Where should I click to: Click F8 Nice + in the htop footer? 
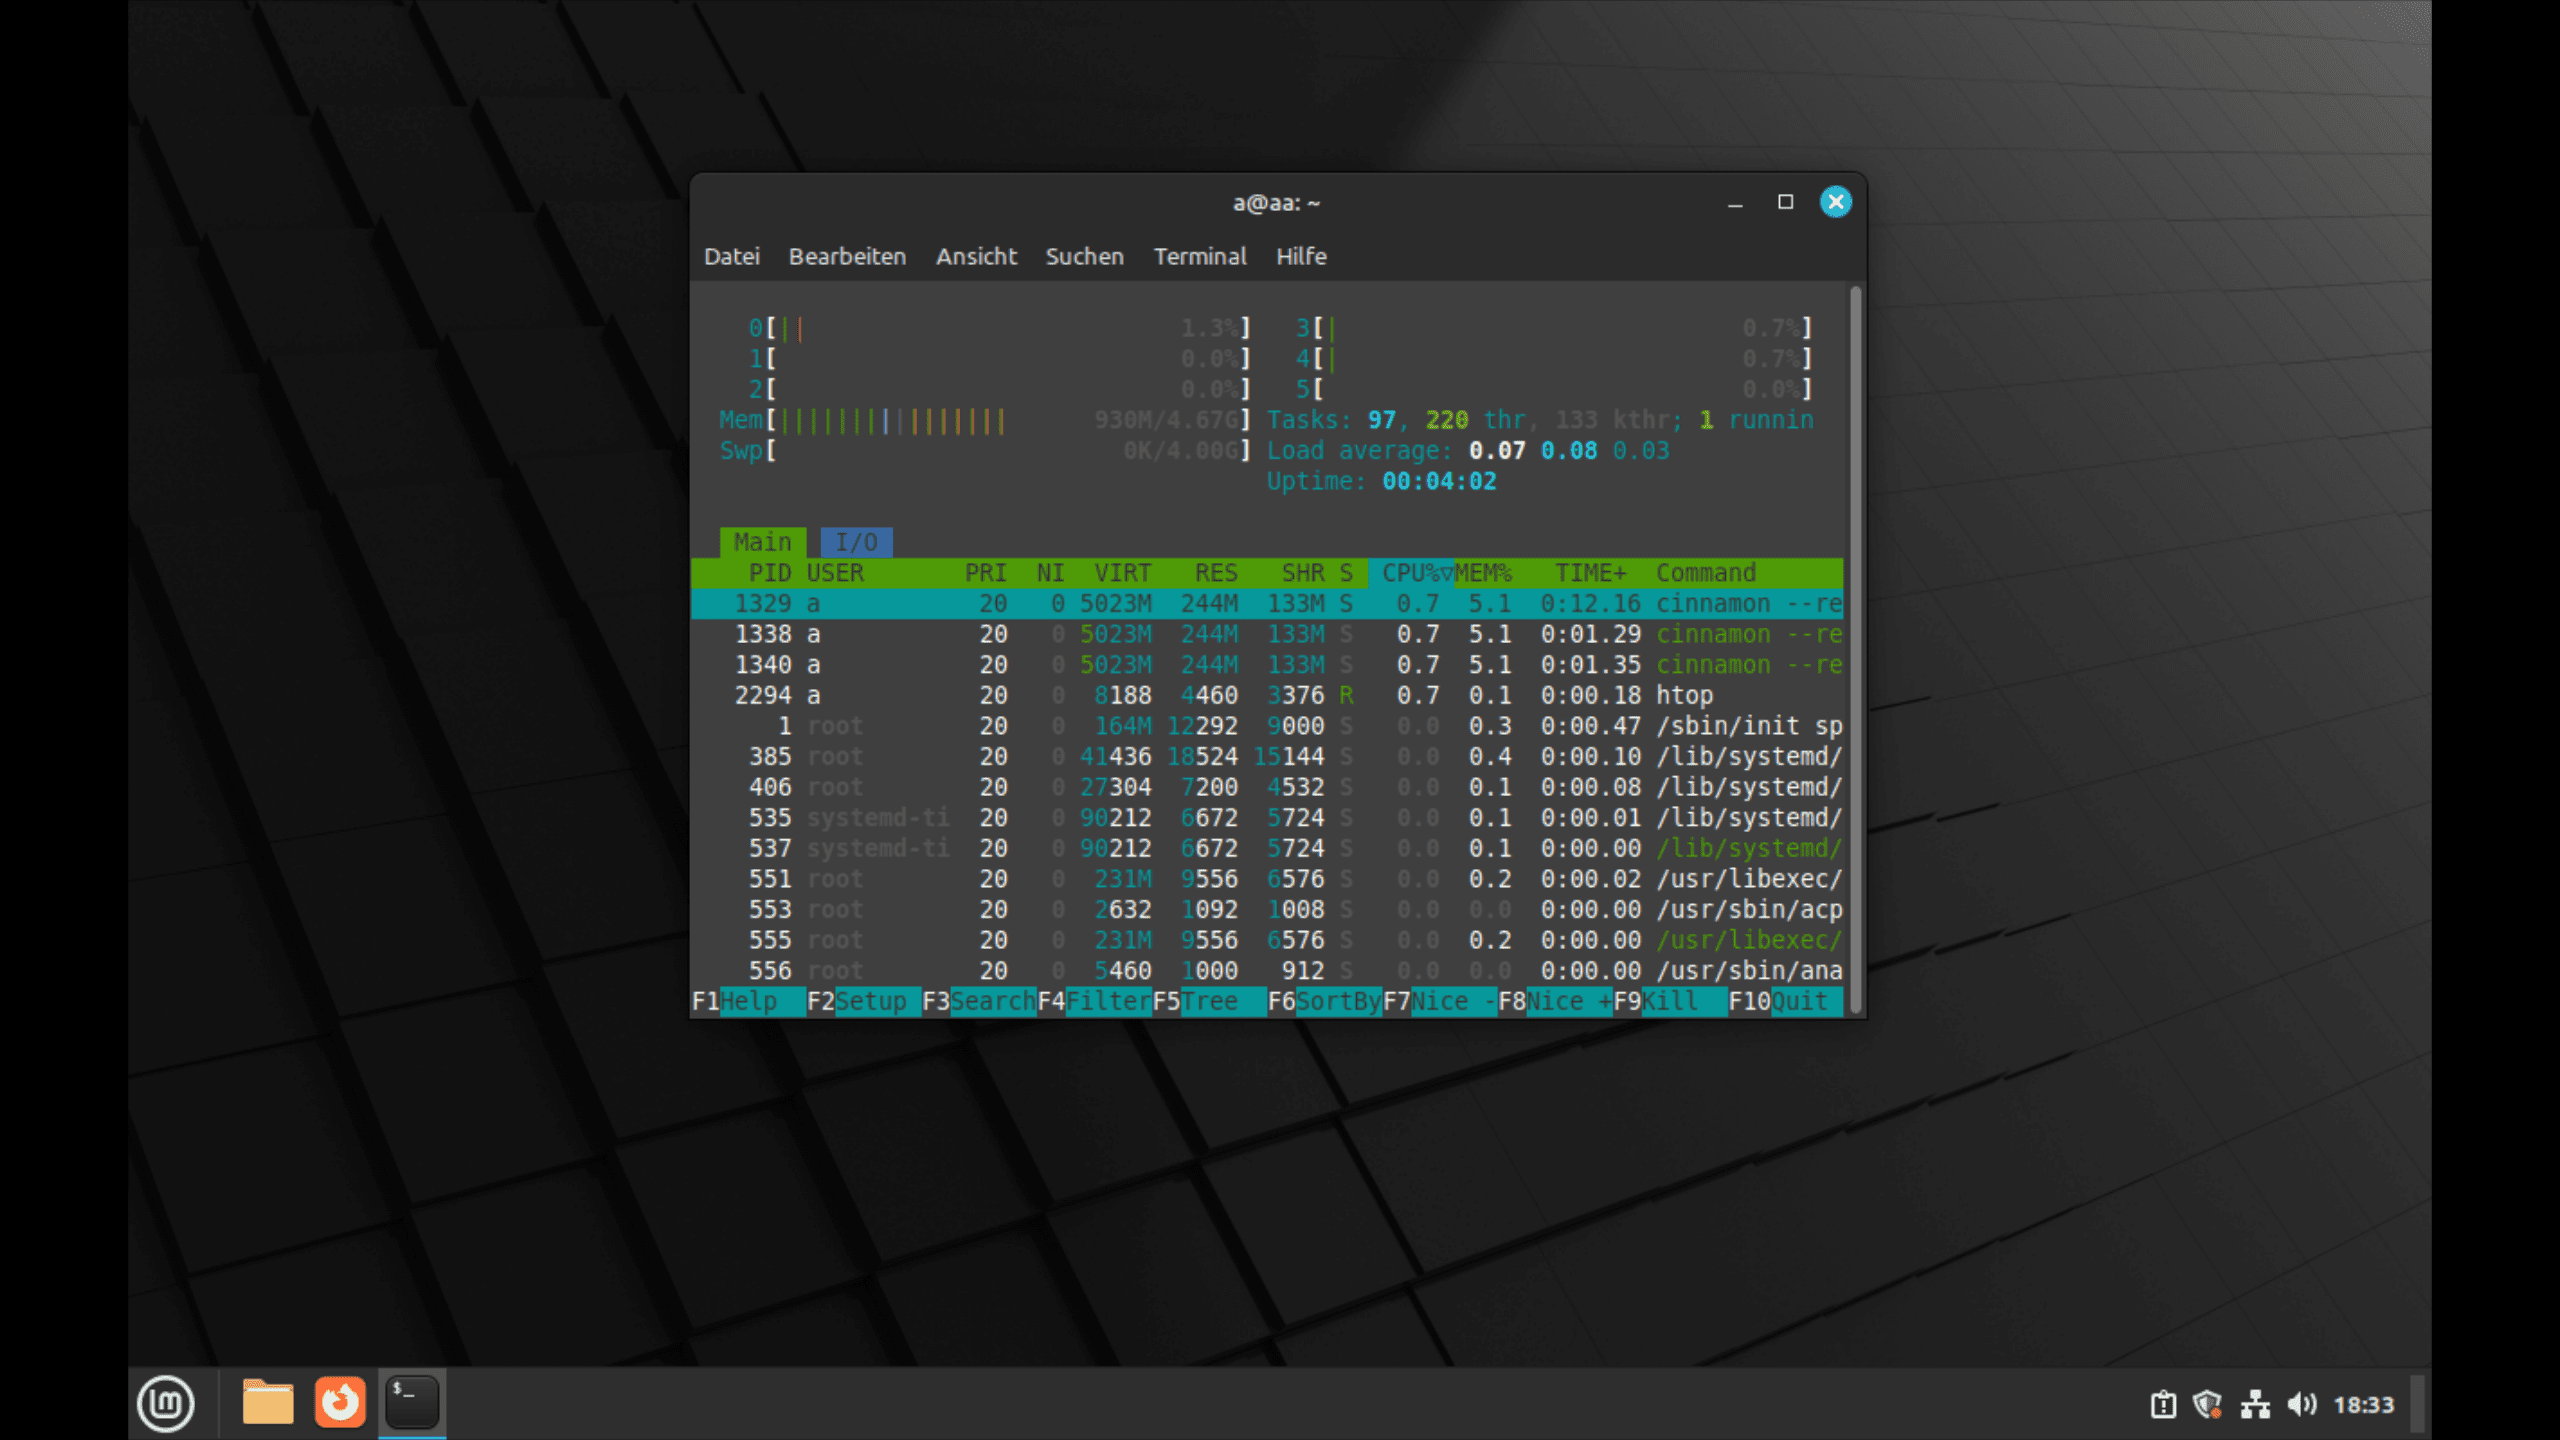(x=1555, y=1001)
